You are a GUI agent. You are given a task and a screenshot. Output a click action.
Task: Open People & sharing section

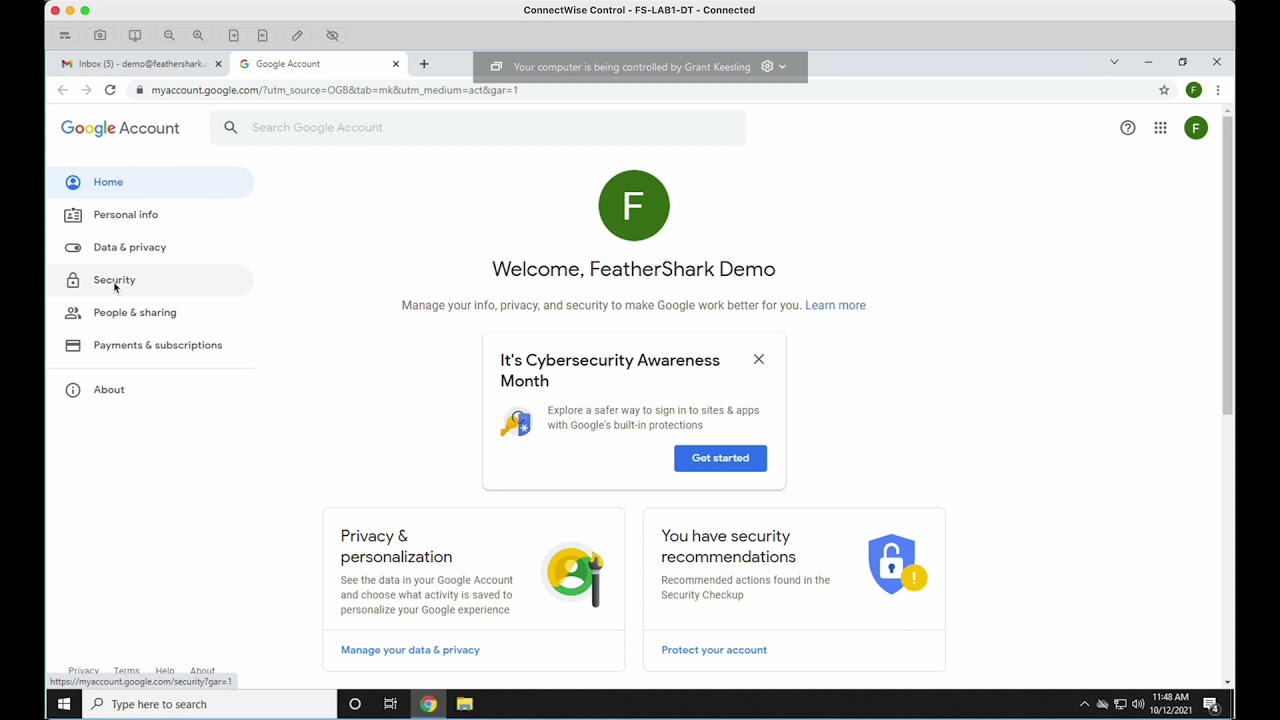(x=150, y=313)
